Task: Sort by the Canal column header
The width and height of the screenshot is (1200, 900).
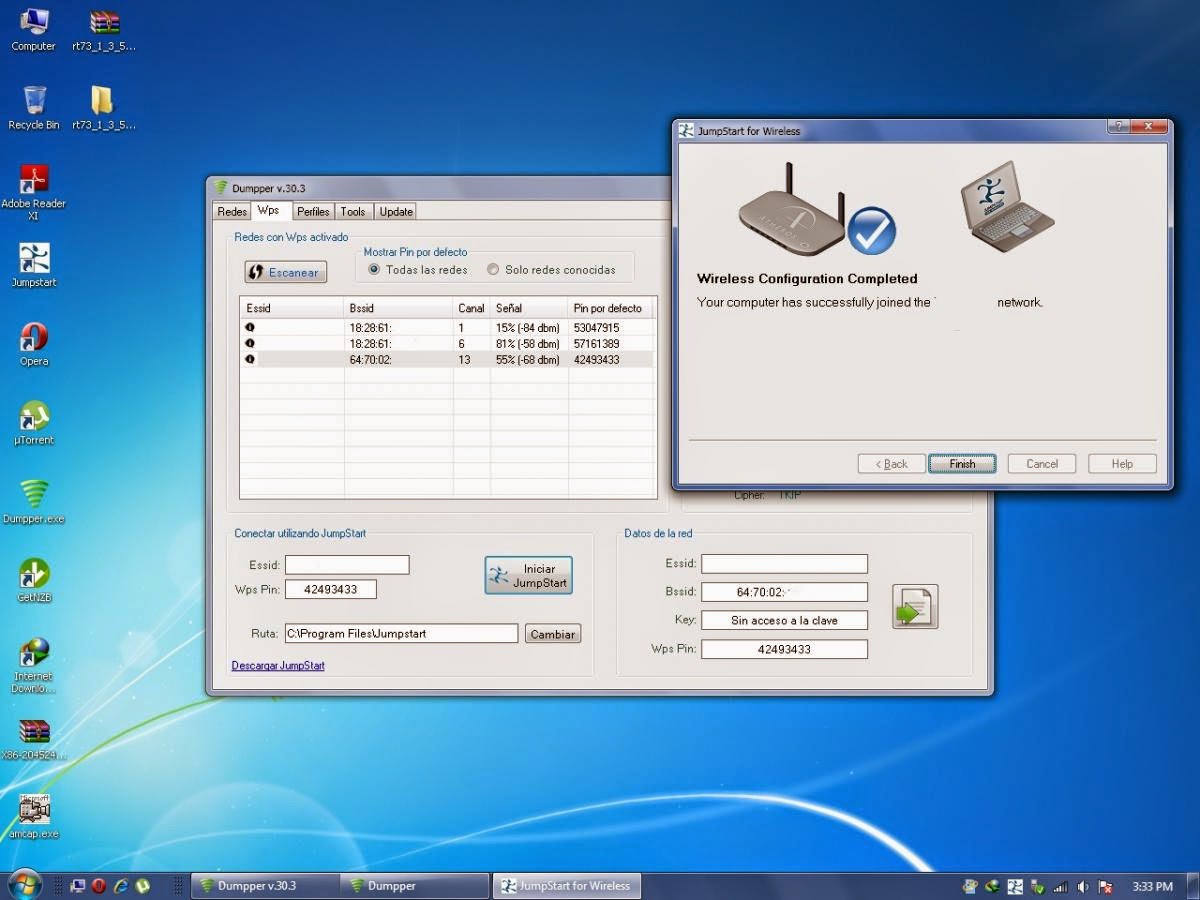Action: (x=471, y=308)
